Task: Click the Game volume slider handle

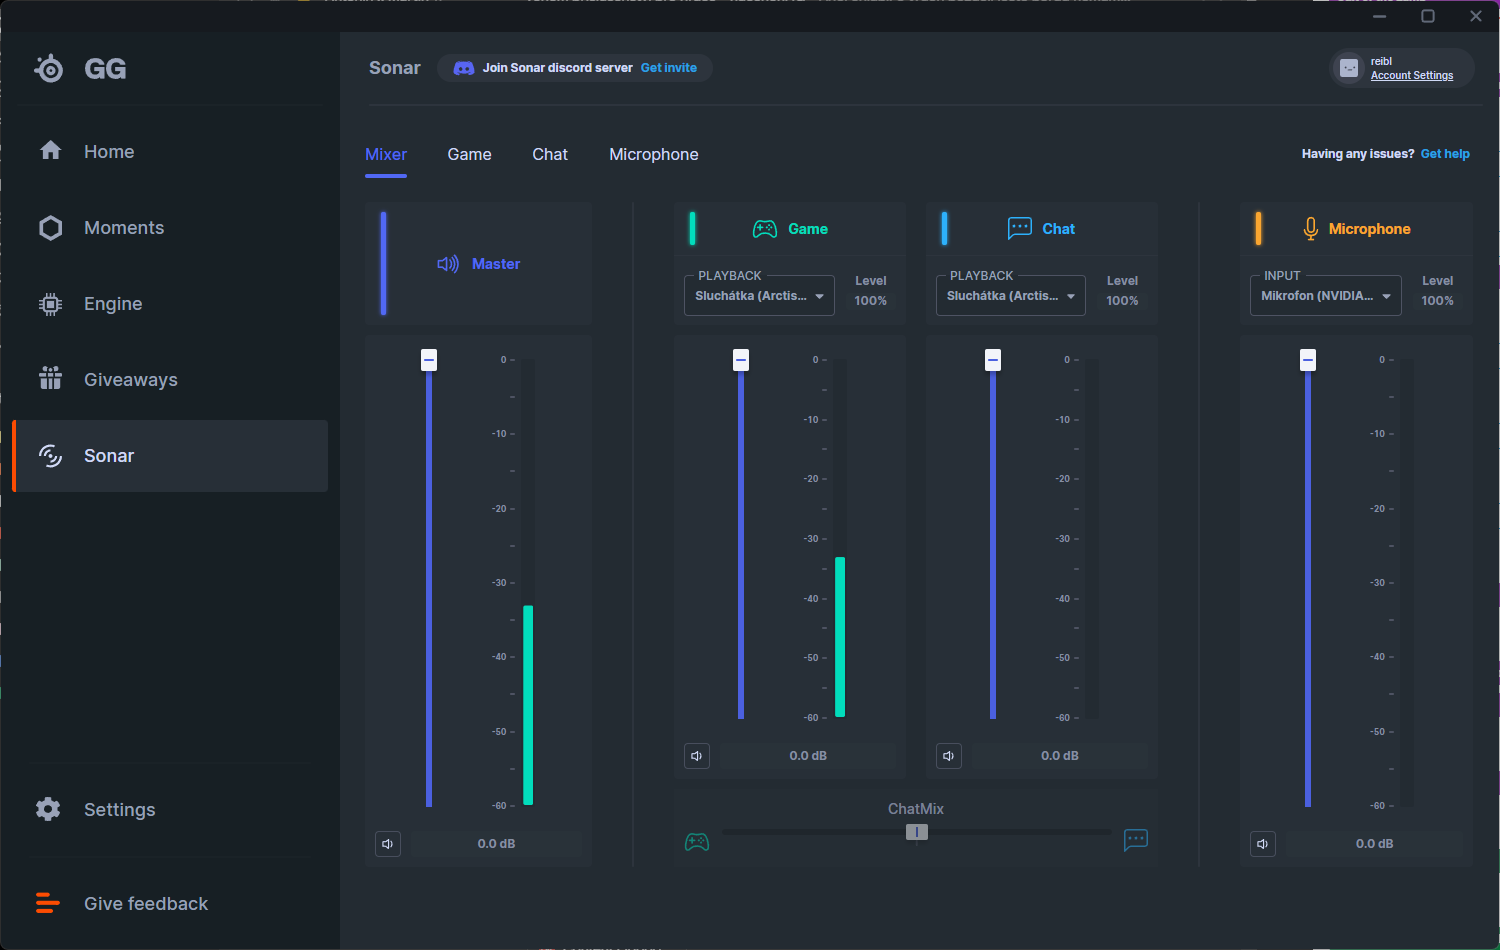Action: (x=741, y=360)
